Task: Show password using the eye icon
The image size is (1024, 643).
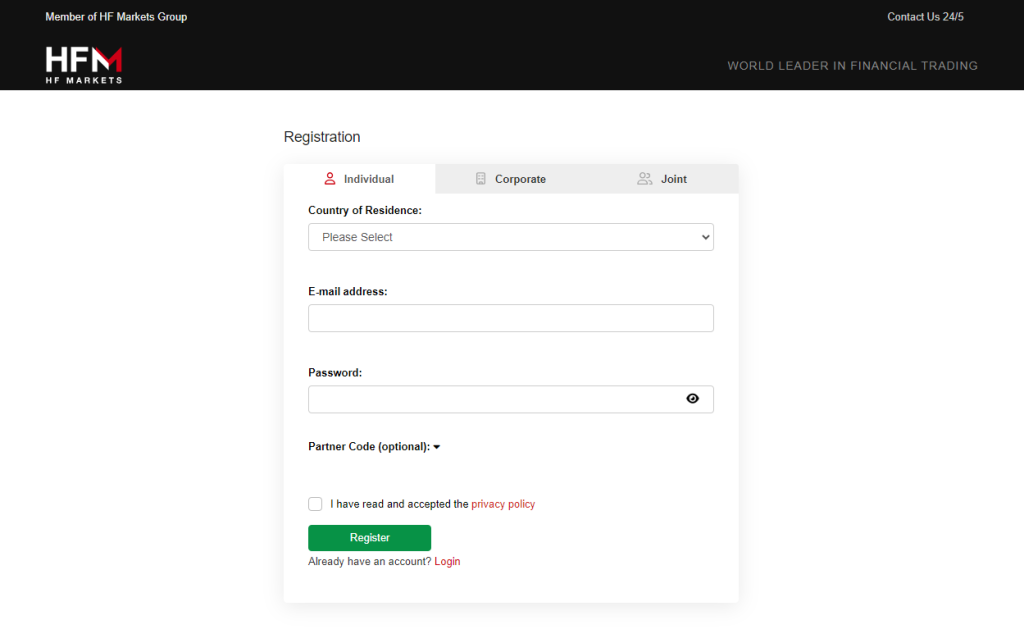Action: point(693,399)
